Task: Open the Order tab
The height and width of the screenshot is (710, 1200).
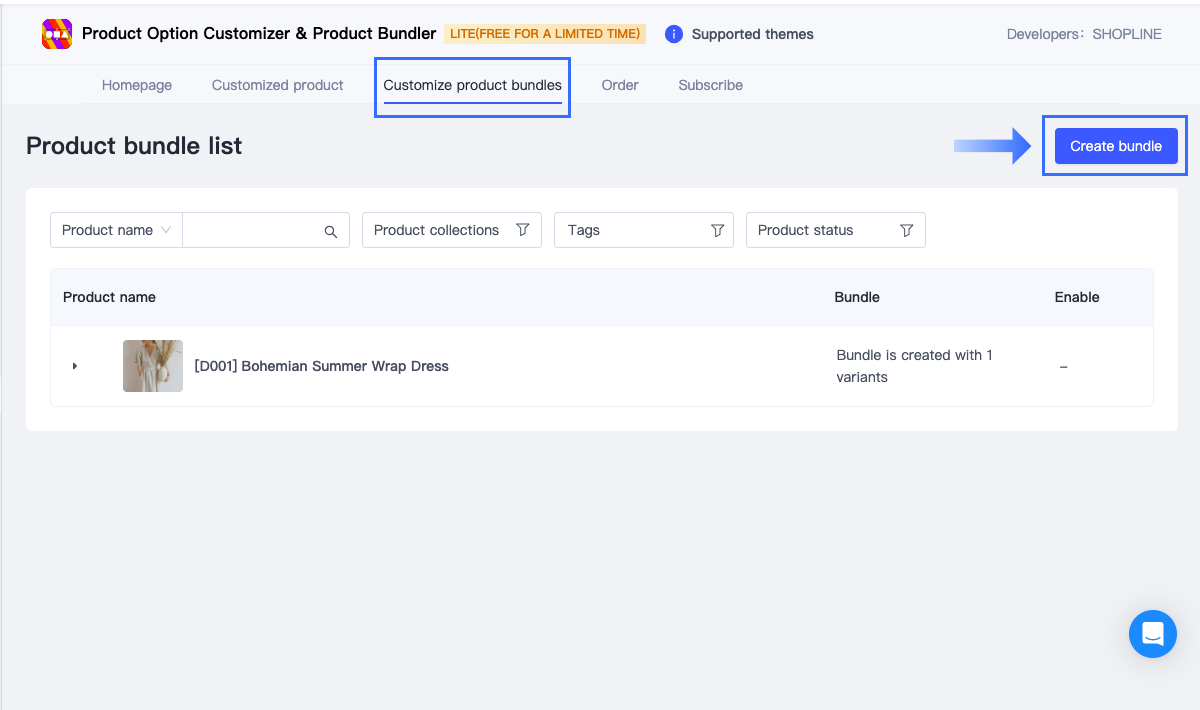Action: coord(620,85)
